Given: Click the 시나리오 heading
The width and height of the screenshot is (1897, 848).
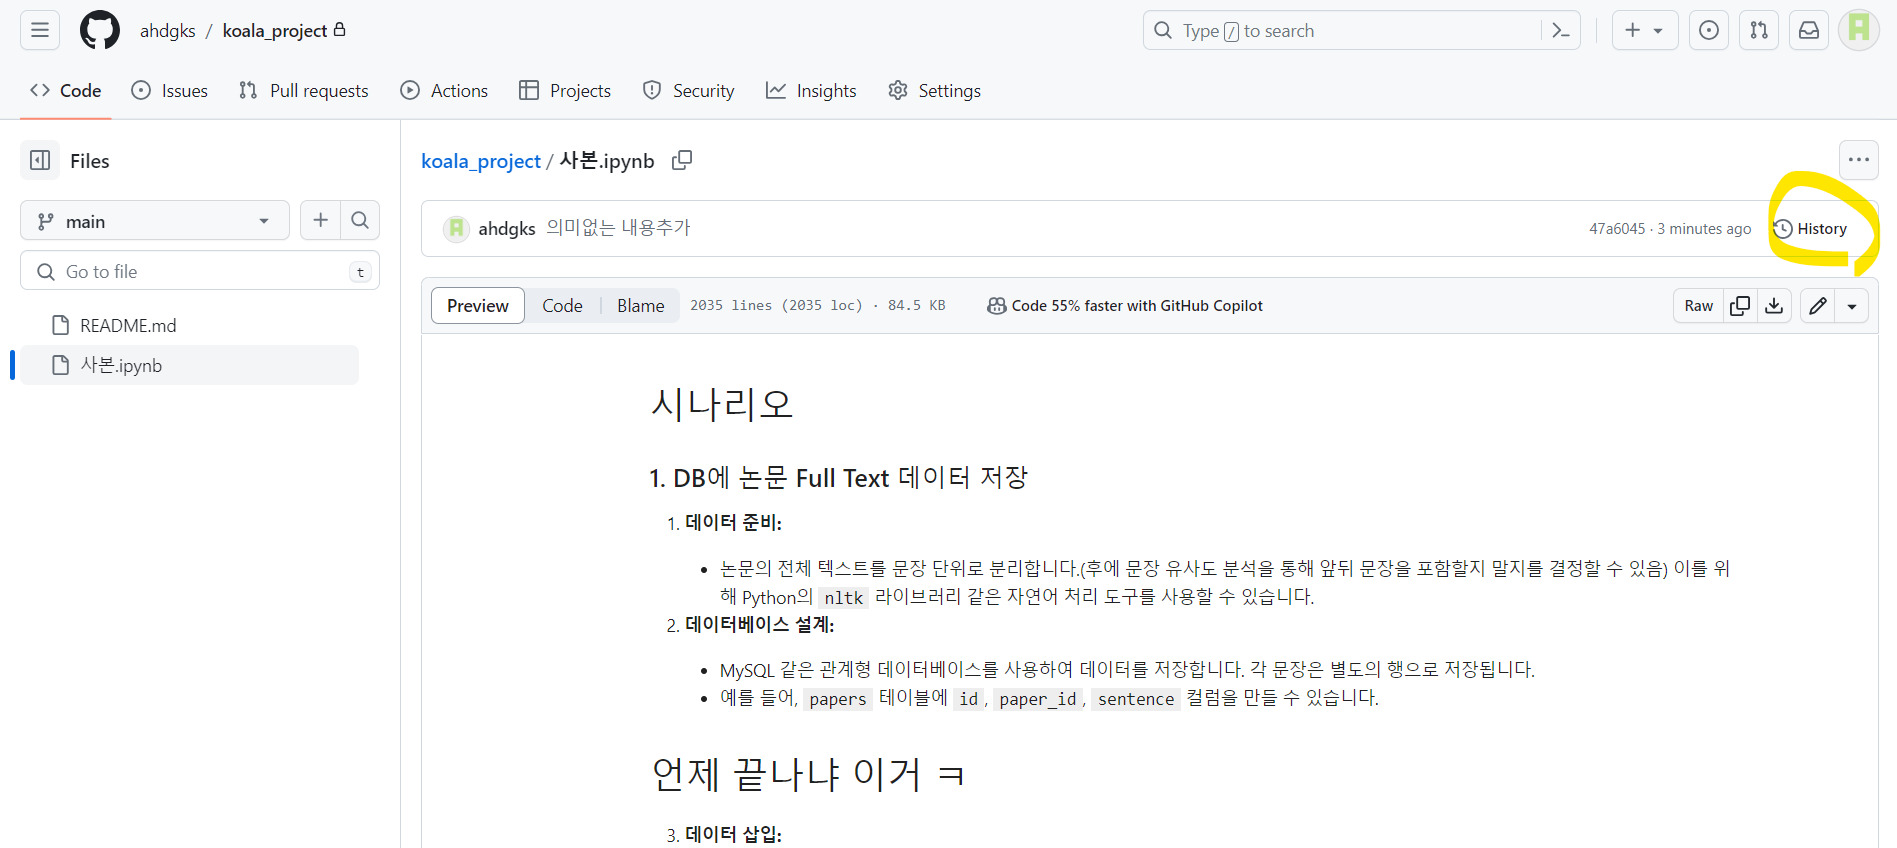Looking at the screenshot, I should click(722, 404).
